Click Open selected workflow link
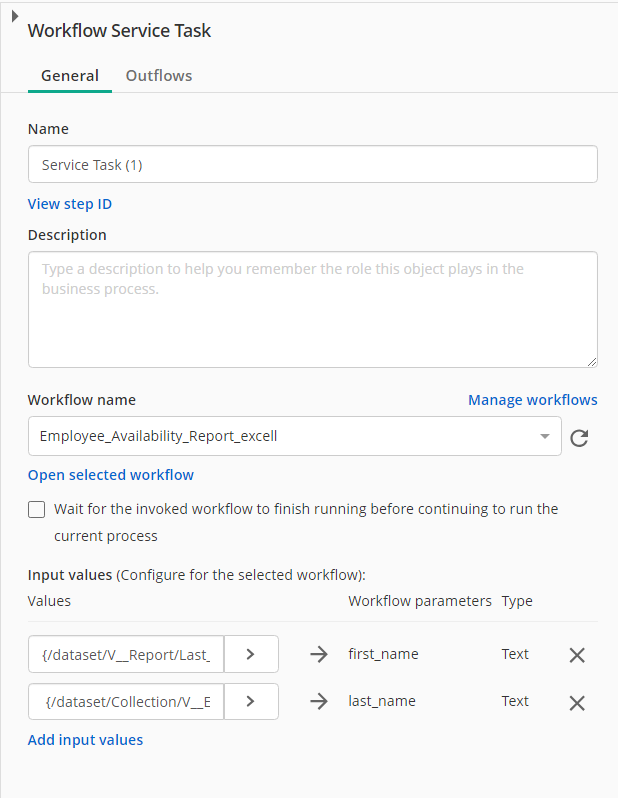This screenshot has width=618, height=798. [x=111, y=475]
